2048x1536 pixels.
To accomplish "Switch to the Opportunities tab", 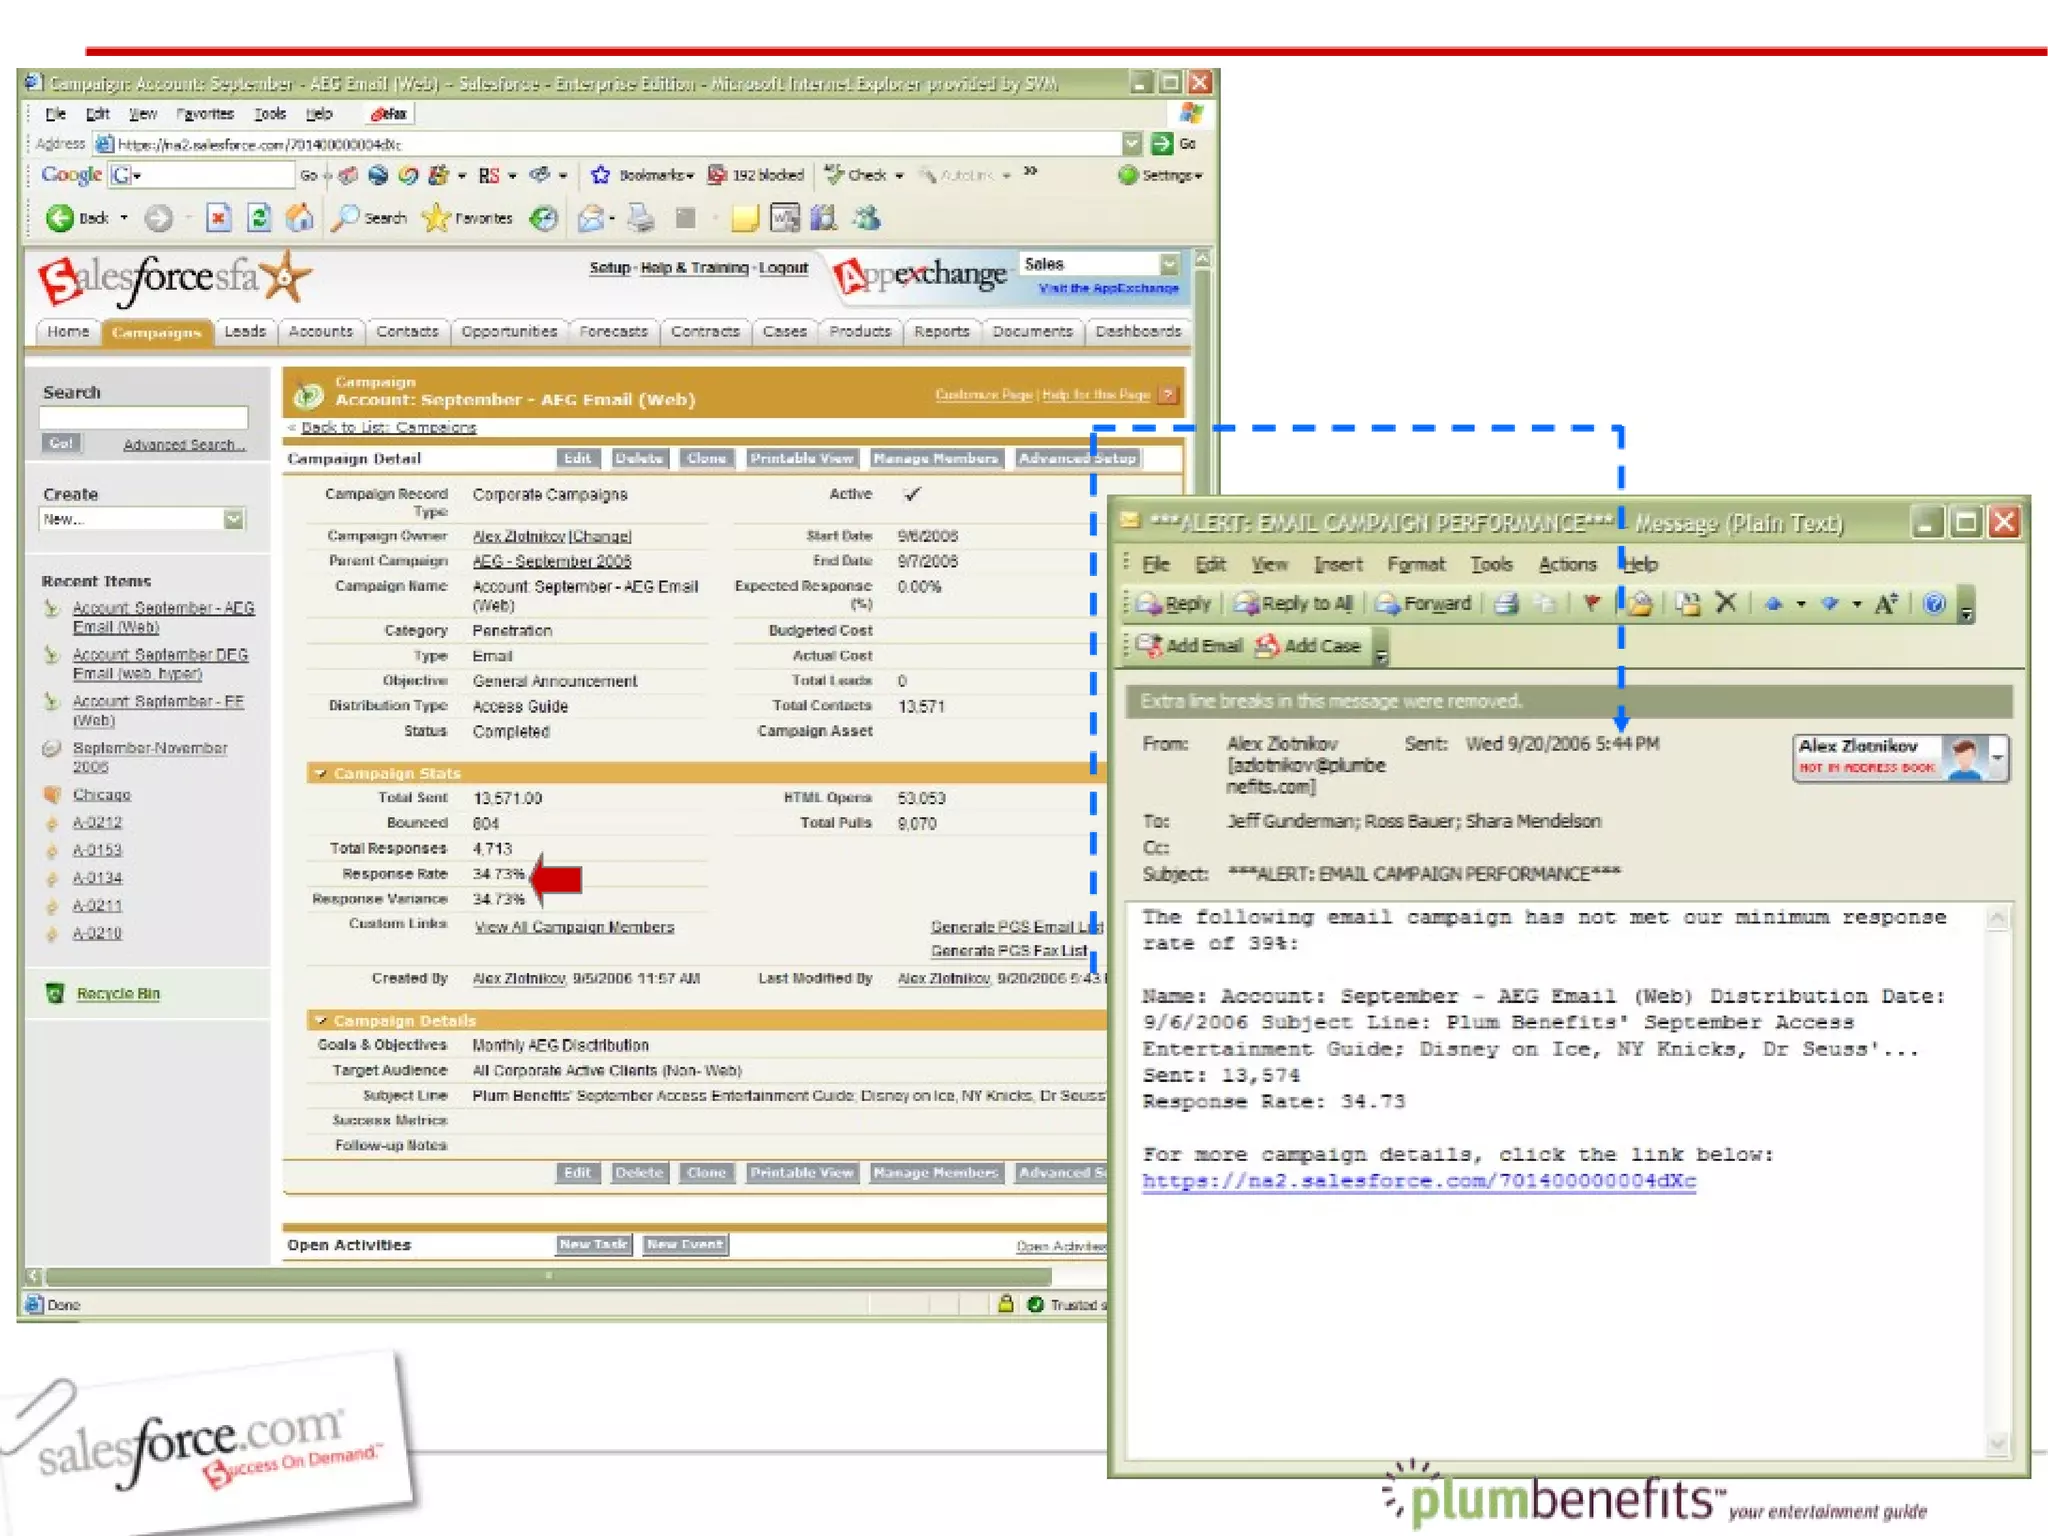I will click(x=509, y=331).
